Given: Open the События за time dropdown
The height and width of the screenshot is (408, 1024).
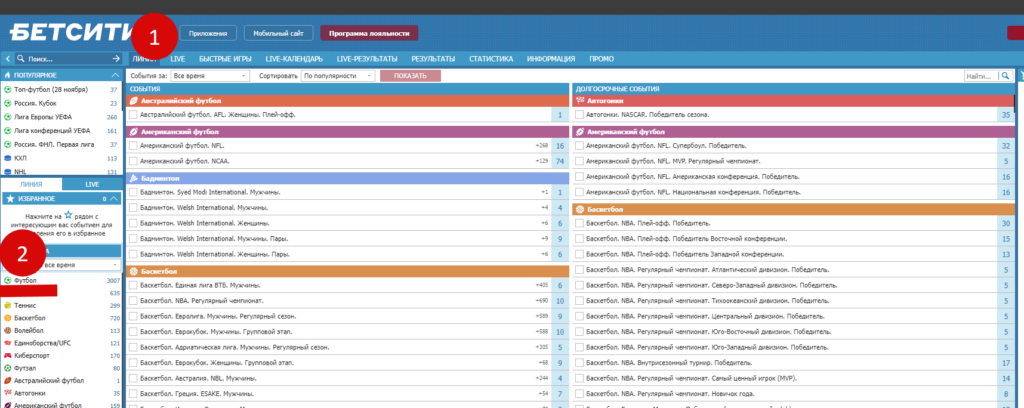Looking at the screenshot, I should point(210,76).
